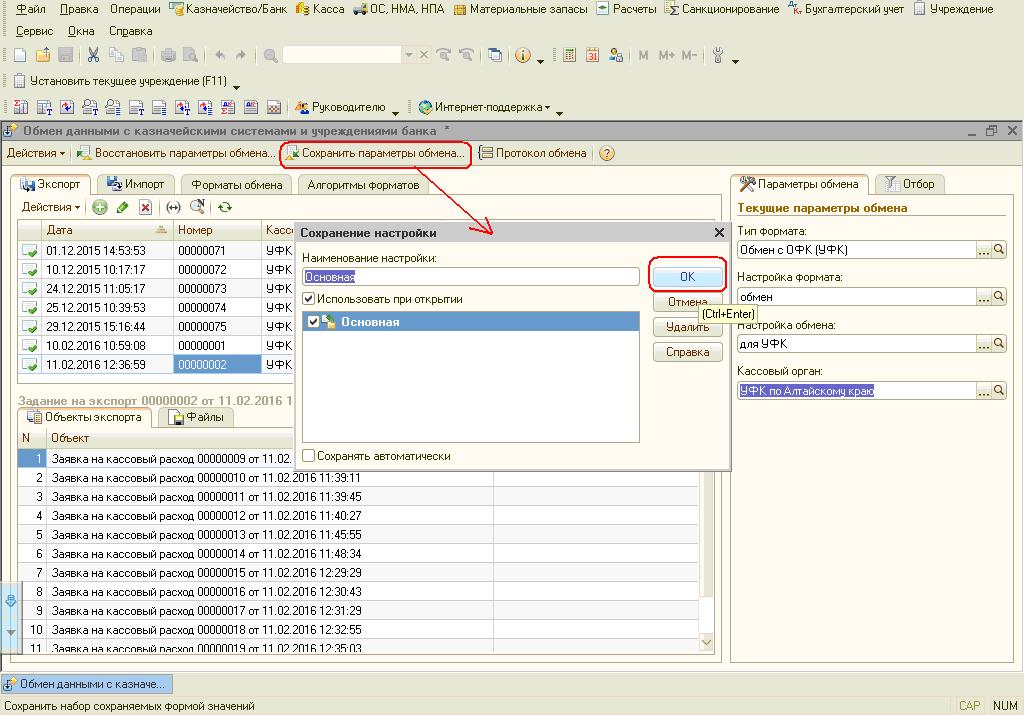Click the pencil edit icon in Export tab
This screenshot has height=715, width=1024.
pyautogui.click(x=122, y=207)
